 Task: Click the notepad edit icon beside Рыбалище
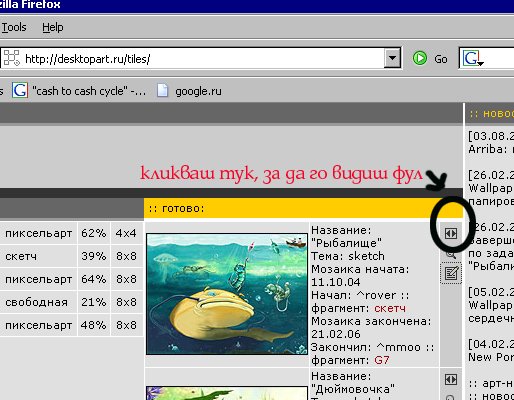pos(451,273)
